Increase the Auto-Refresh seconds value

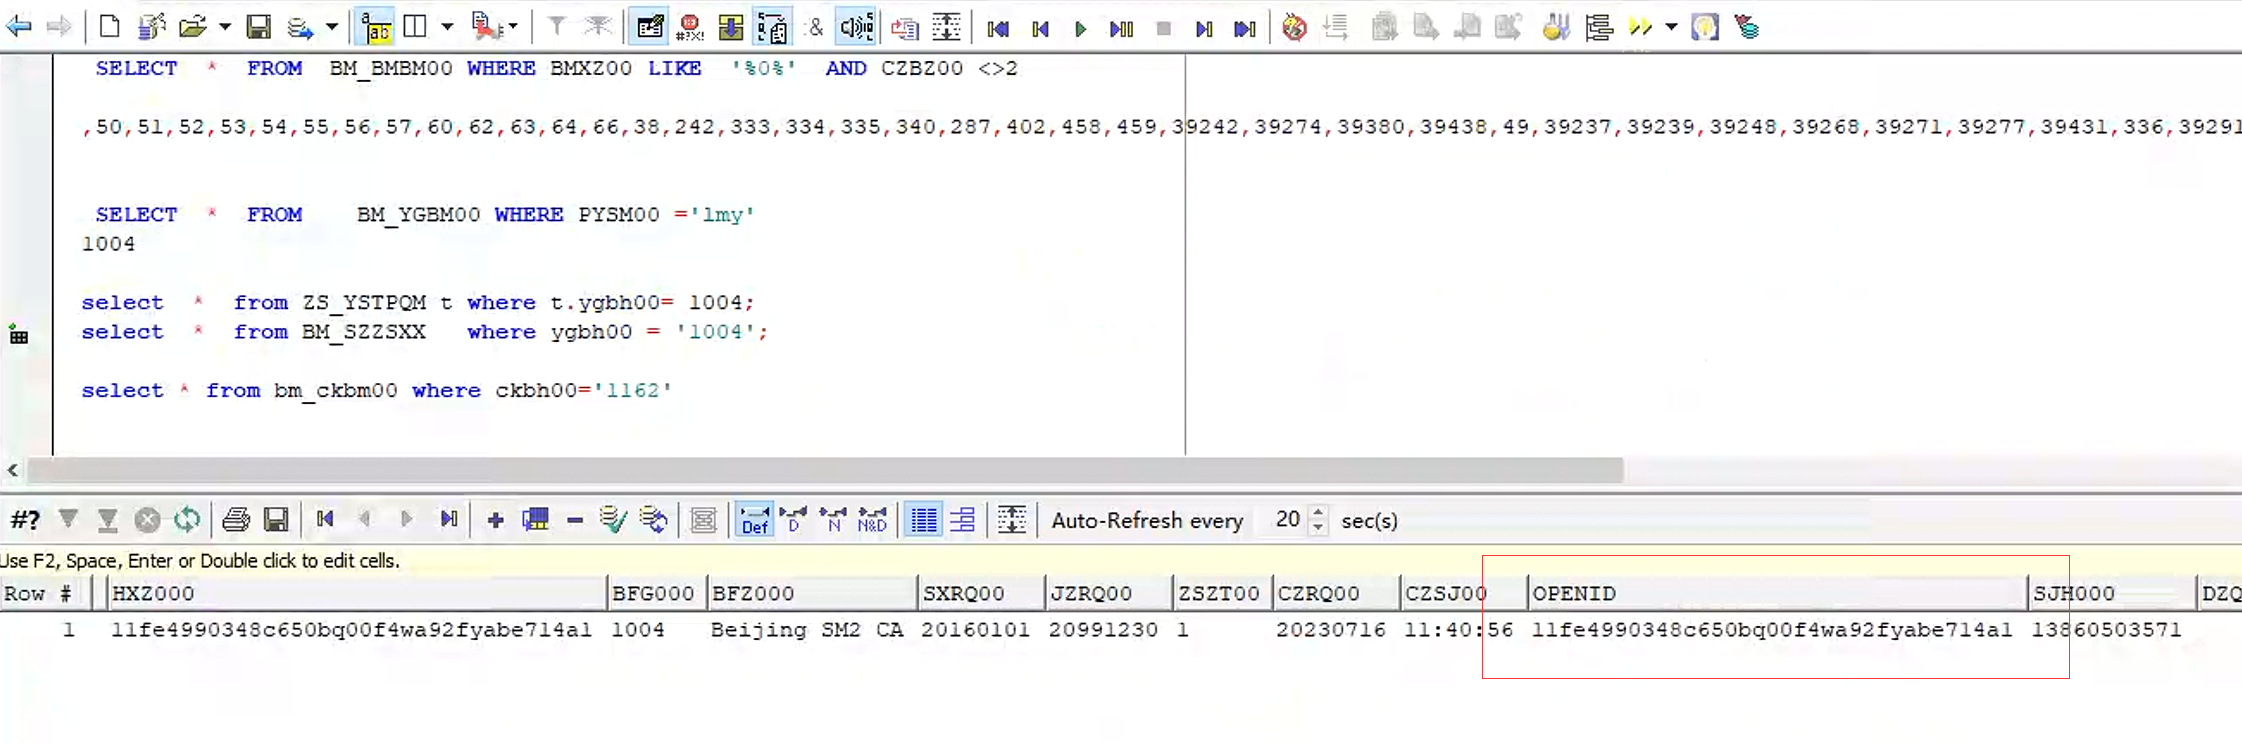[x=1318, y=513]
